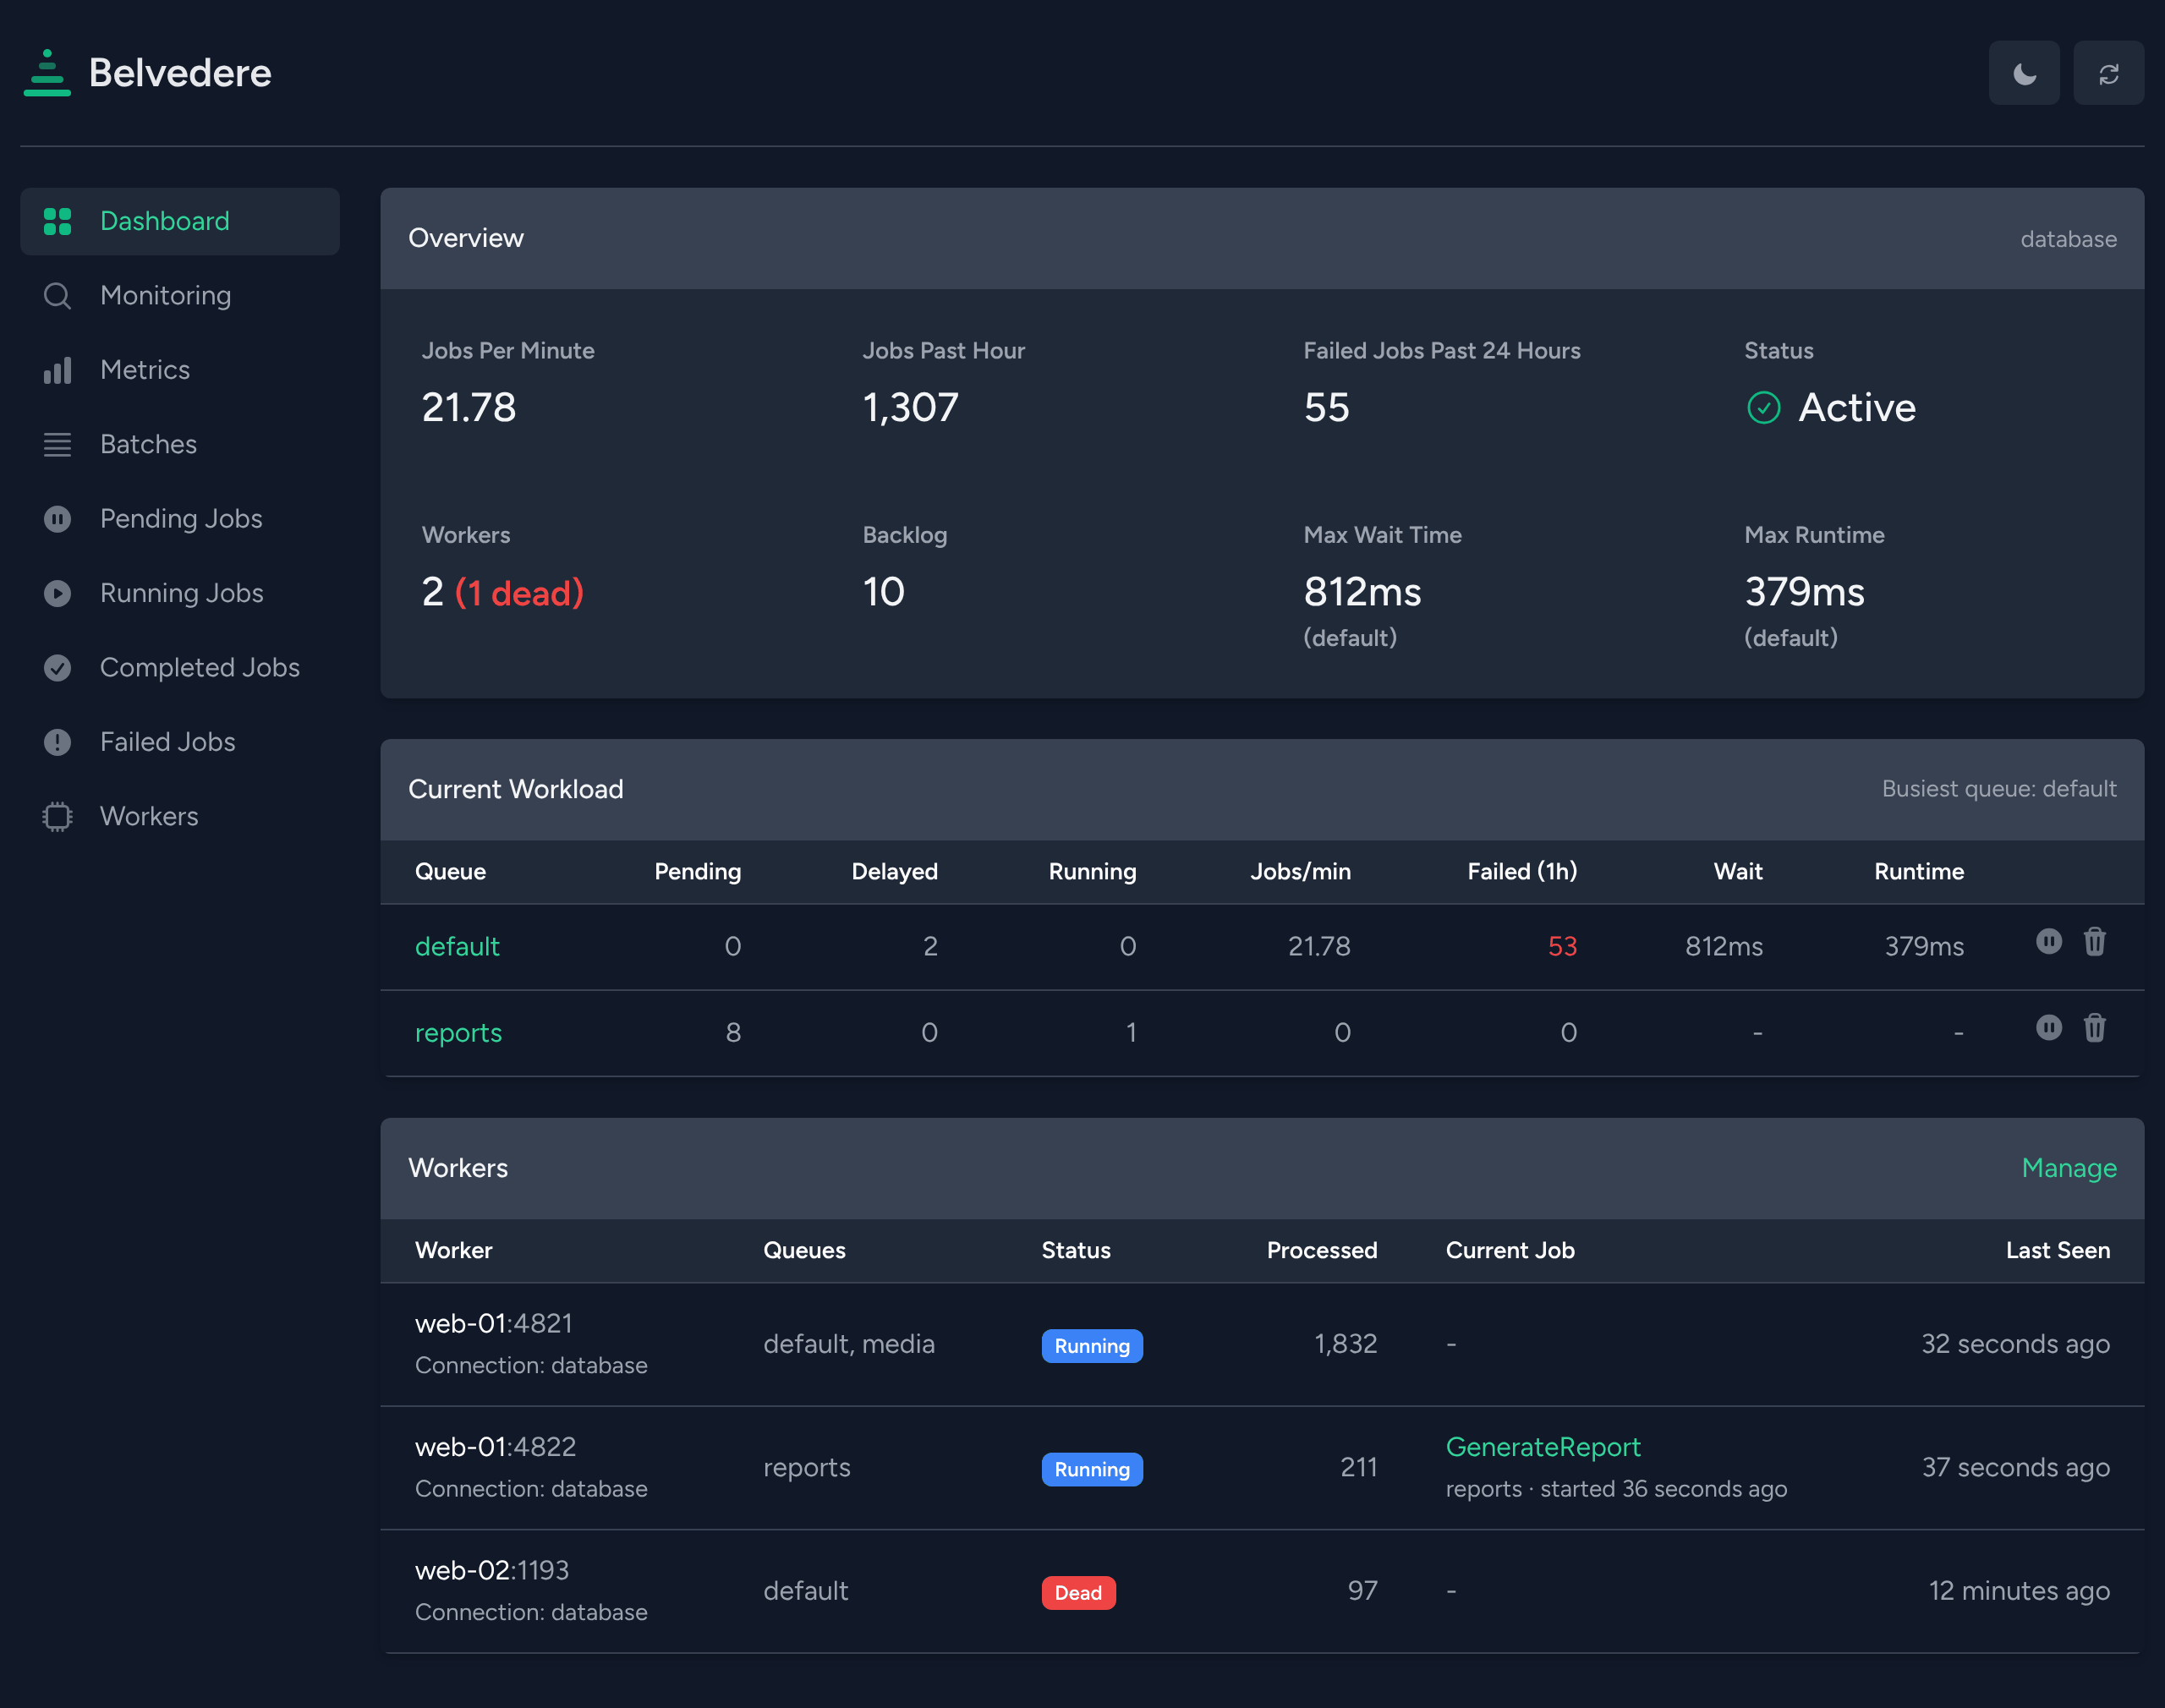Click the '(1 dead)' workers text
Screen dimensions: 2165x1708
[519, 593]
